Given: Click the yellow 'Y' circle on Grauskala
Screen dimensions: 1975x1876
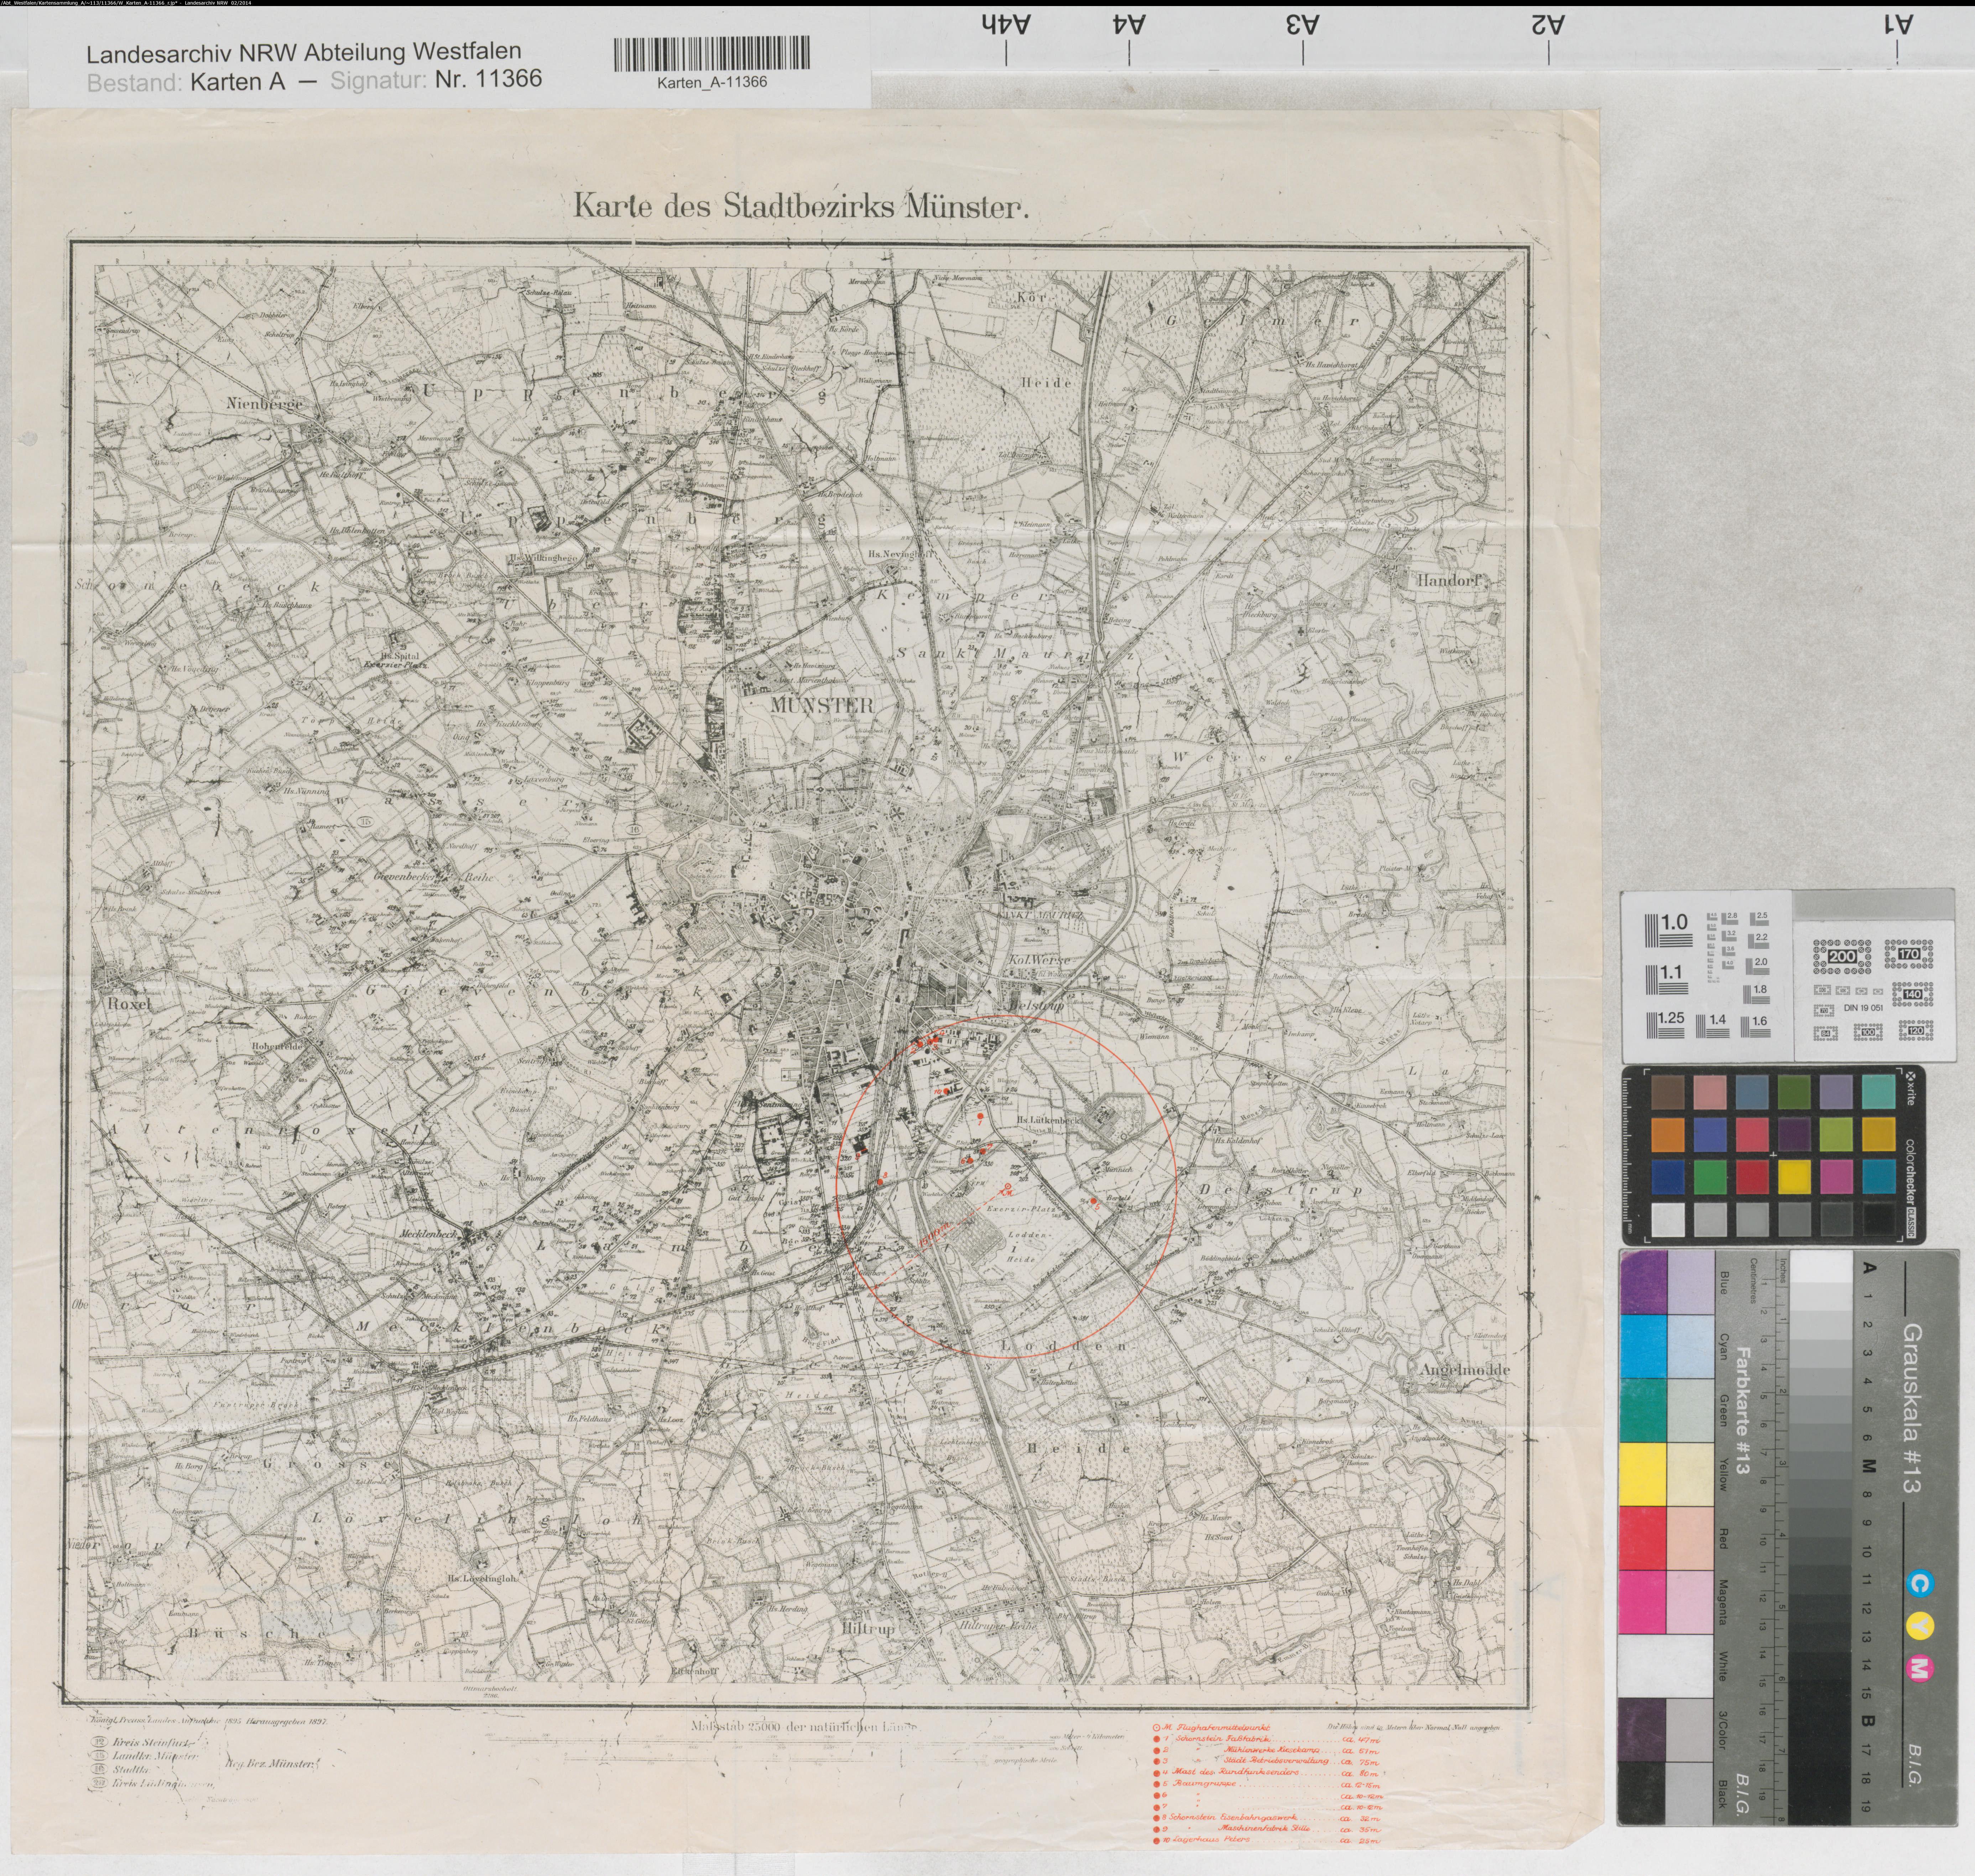Looking at the screenshot, I should pos(1921,1626).
